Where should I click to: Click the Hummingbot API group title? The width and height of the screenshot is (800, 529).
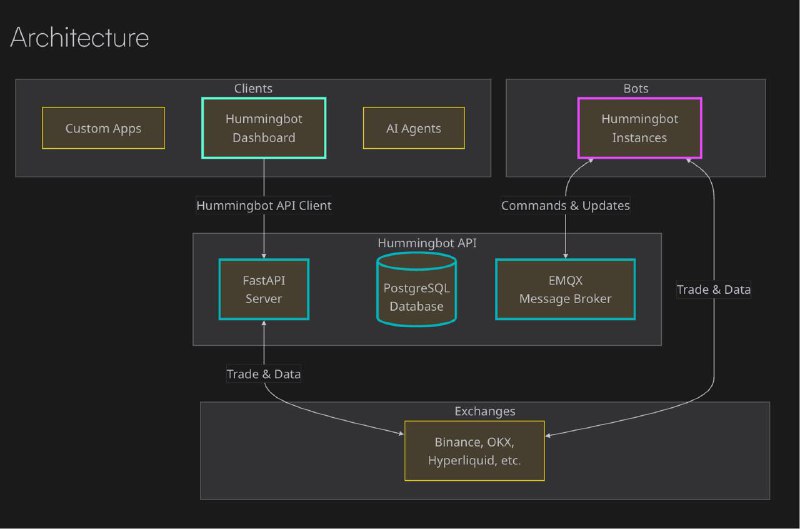427,242
